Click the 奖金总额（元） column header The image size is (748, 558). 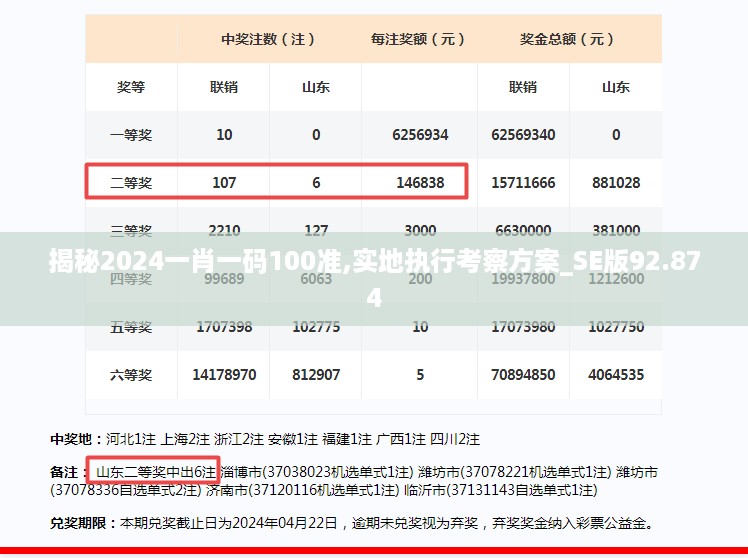tap(567, 39)
